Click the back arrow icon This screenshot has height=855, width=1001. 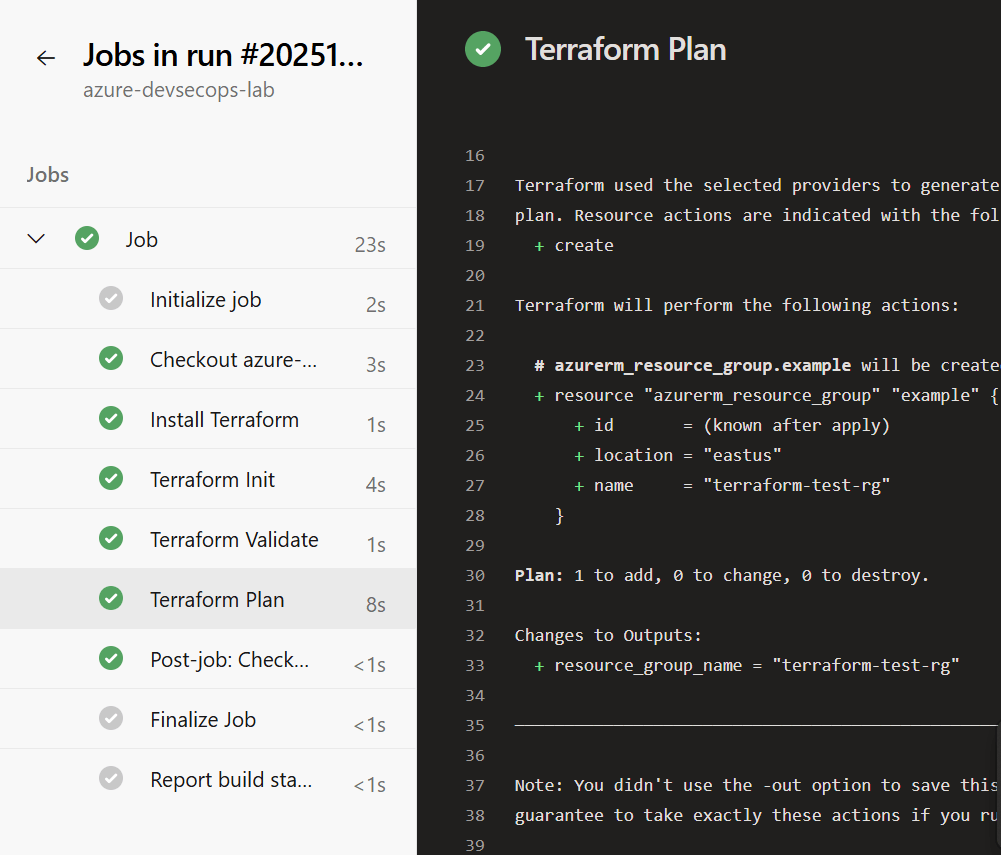[x=46, y=58]
